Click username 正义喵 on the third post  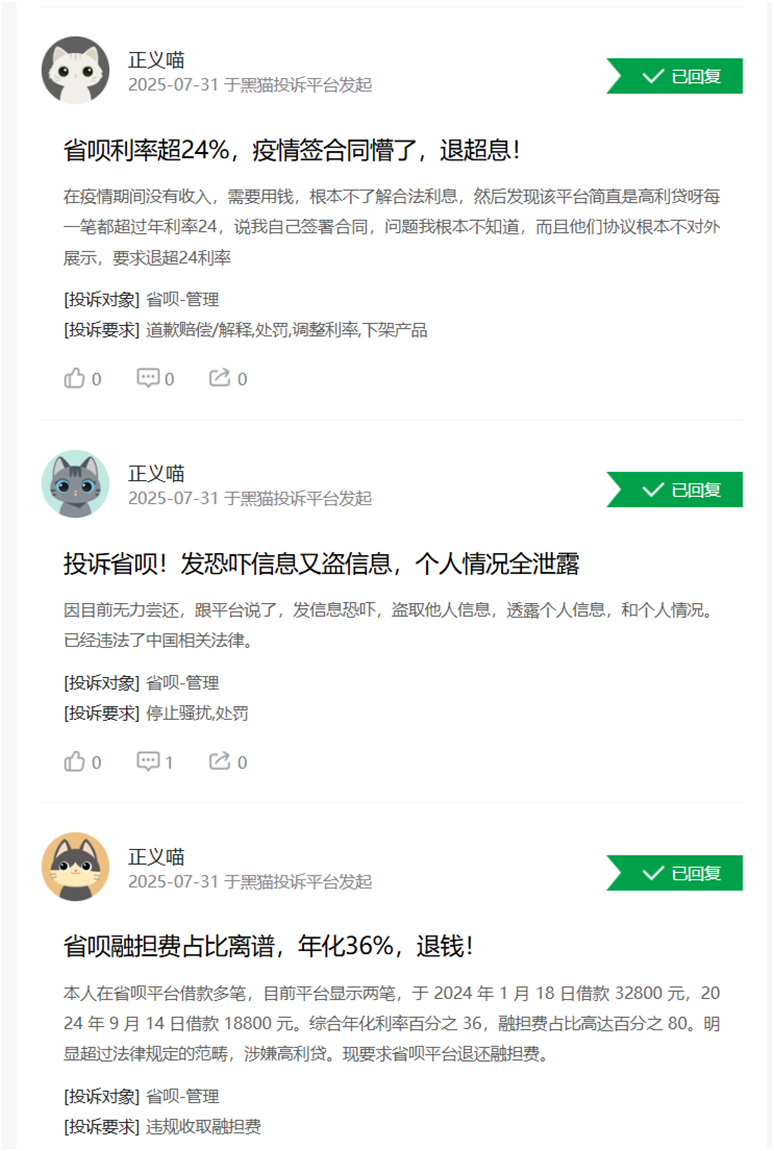[x=156, y=857]
